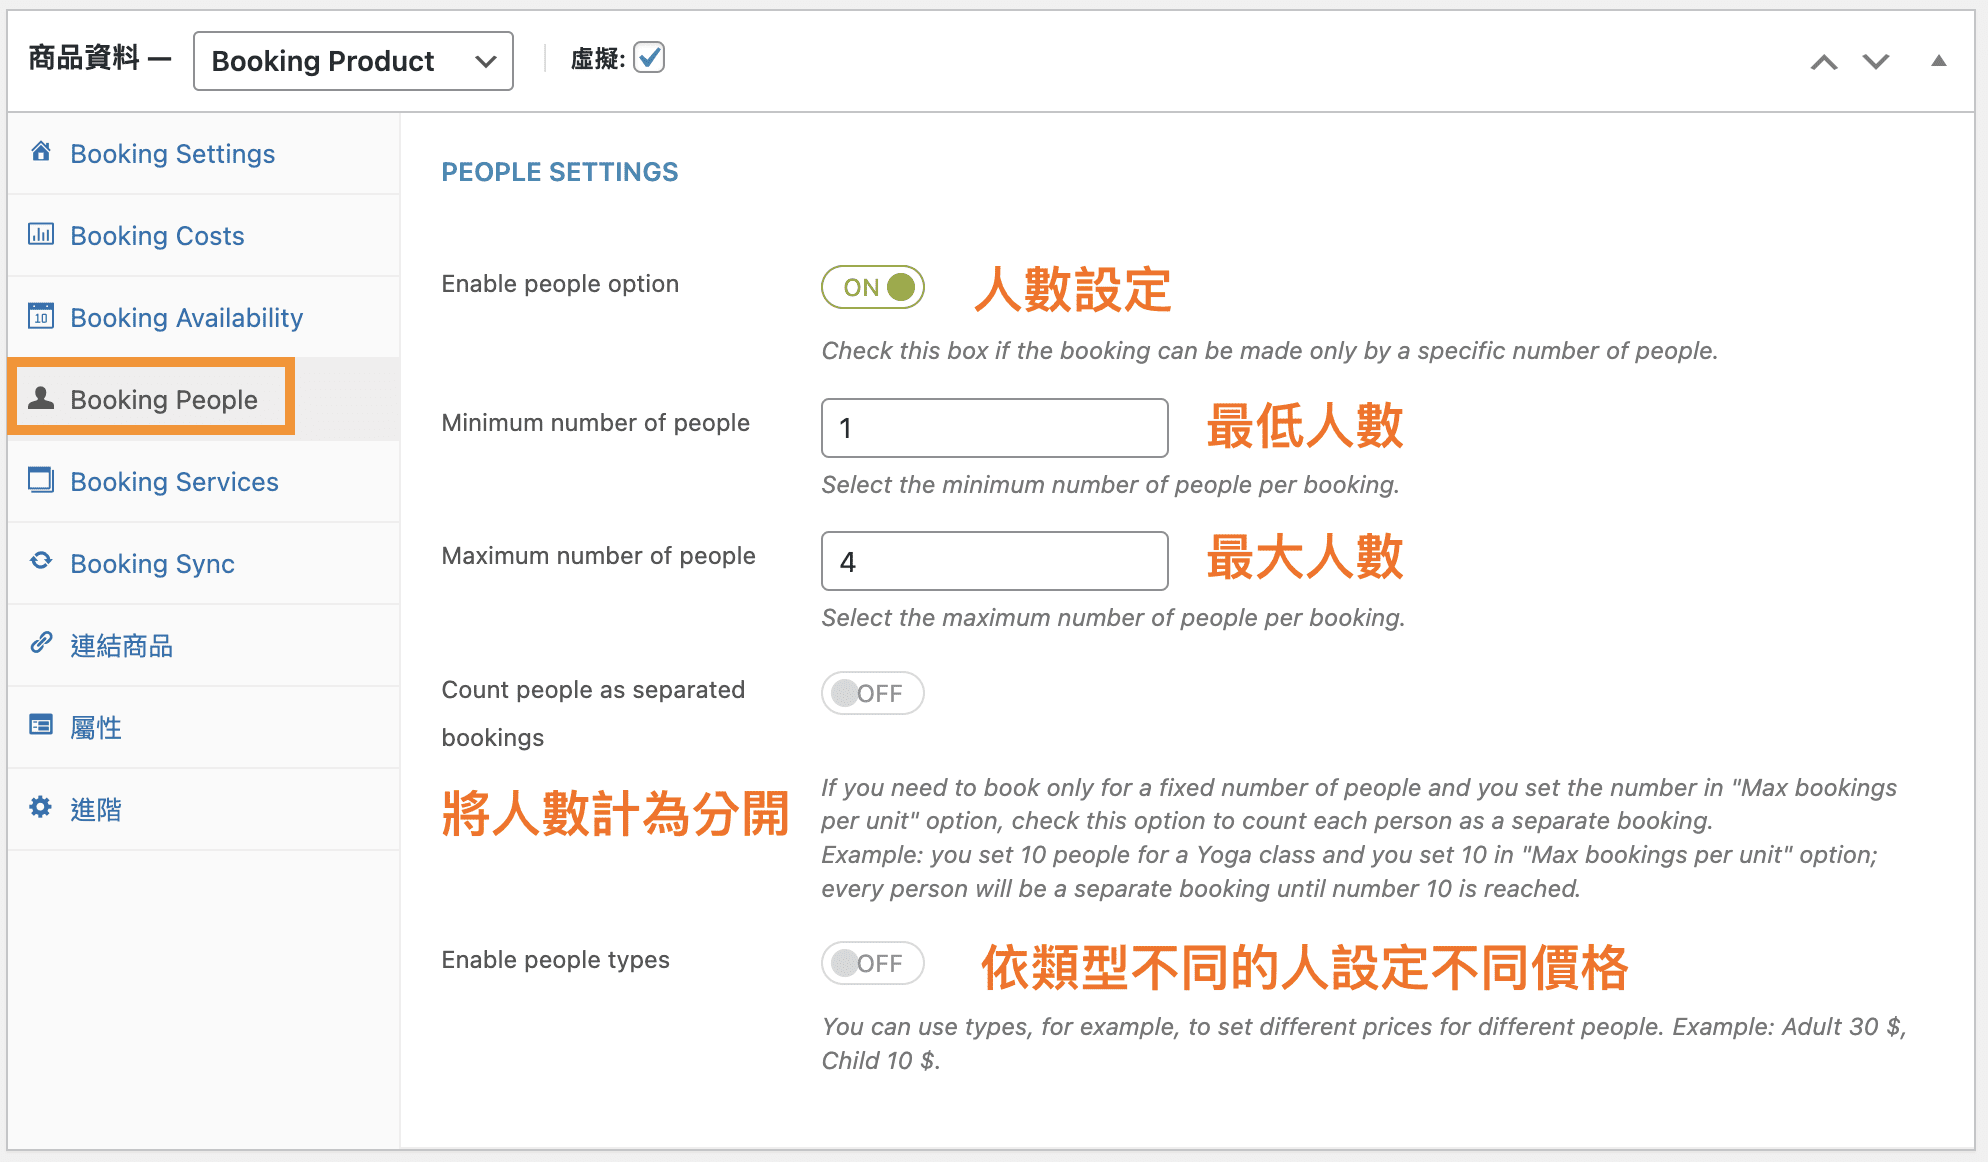This screenshot has width=1988, height=1162.
Task: Click the 進階 gear icon
Action: [41, 807]
